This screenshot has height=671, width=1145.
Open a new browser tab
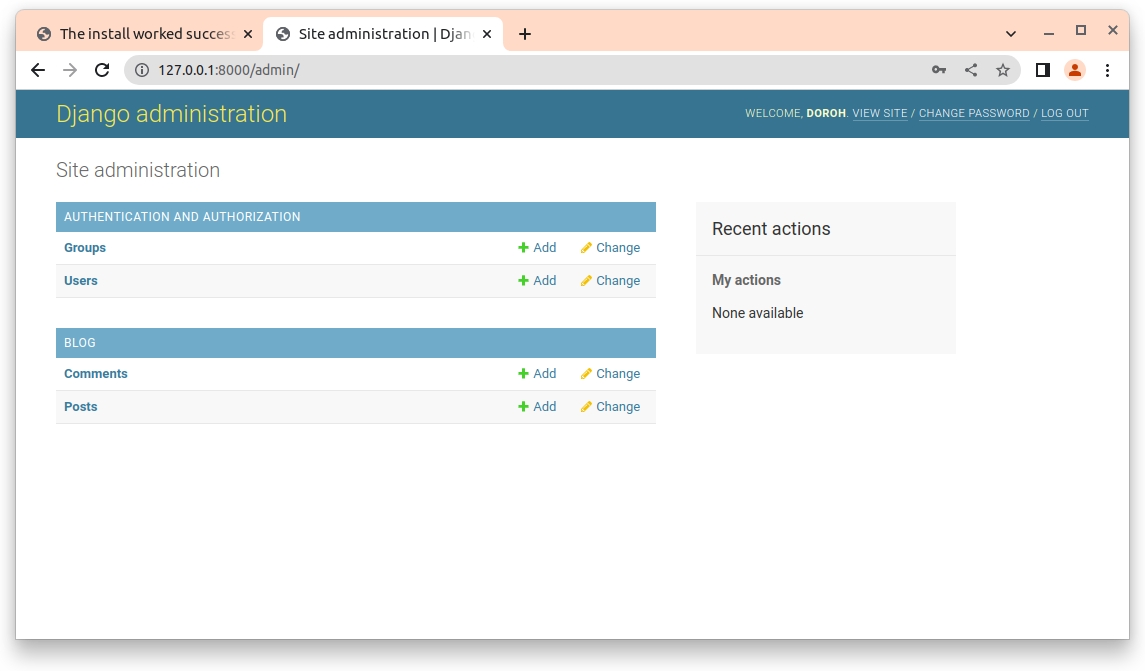(525, 34)
